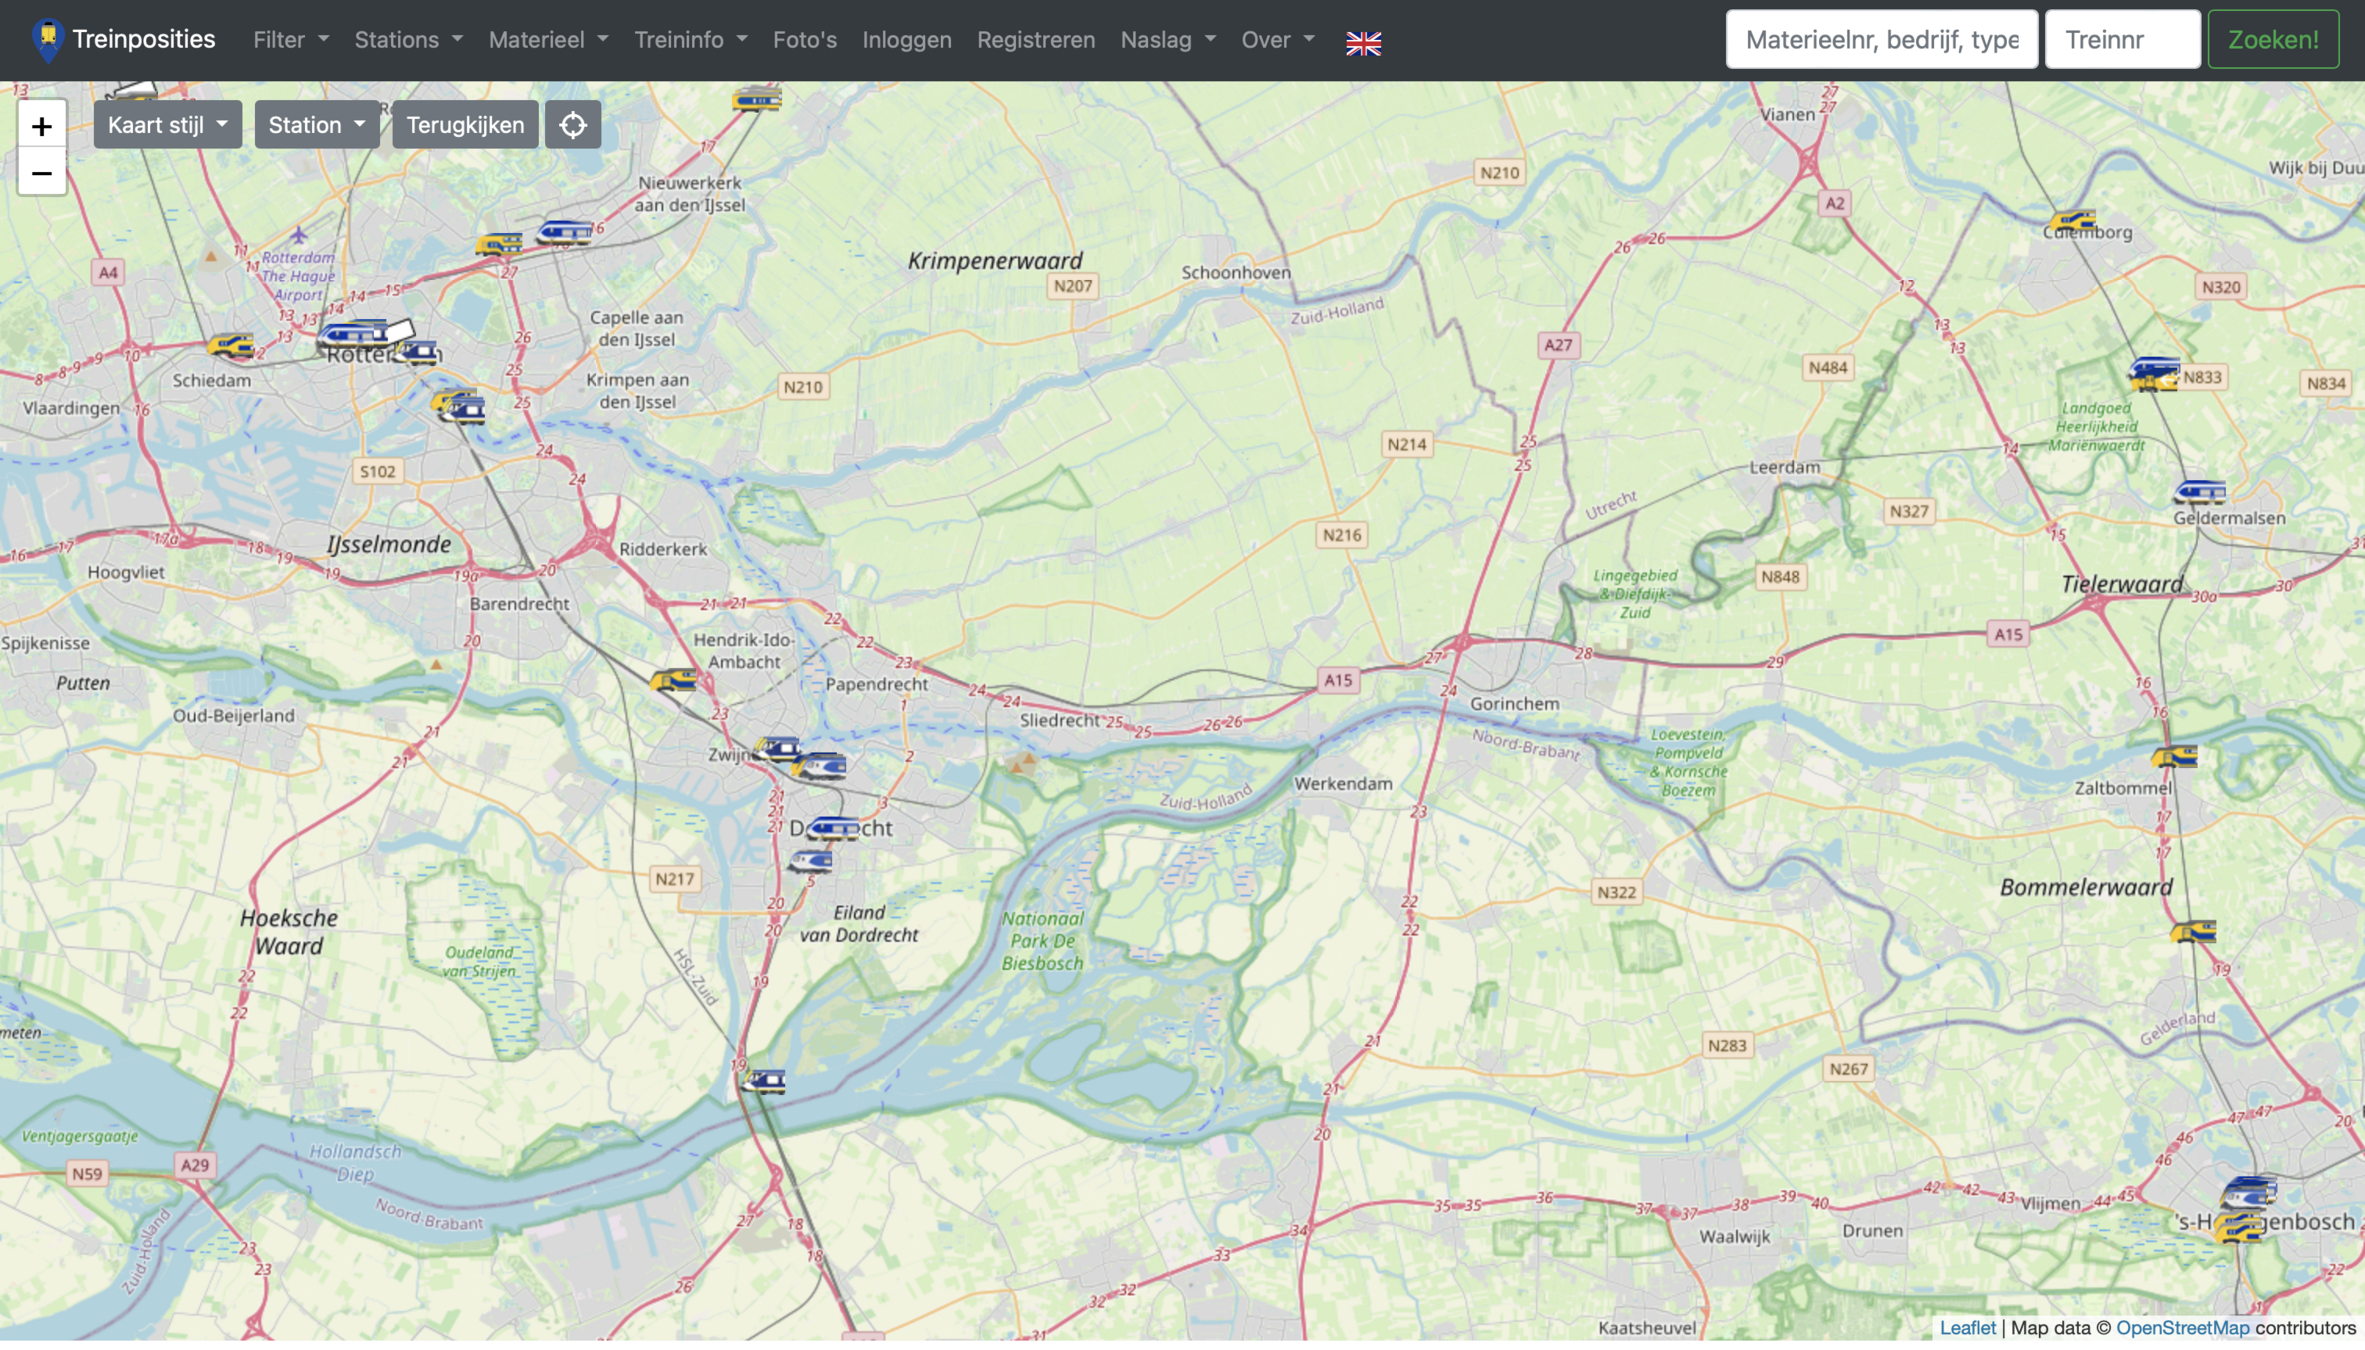The width and height of the screenshot is (2365, 1350).
Task: Focus the Treinnr input field
Action: [x=2121, y=40]
